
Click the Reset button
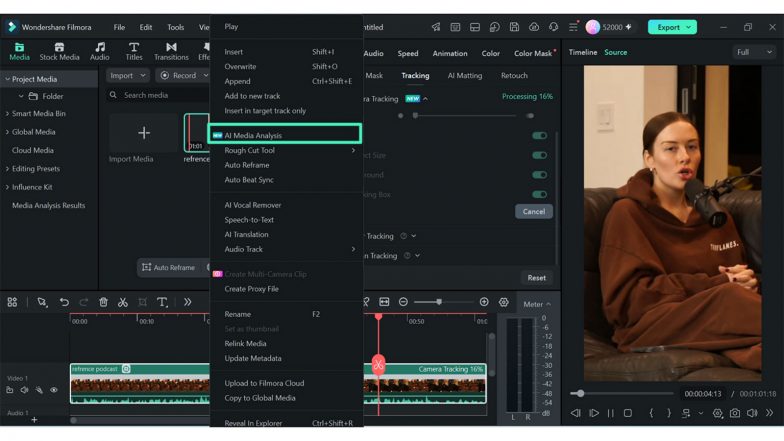[536, 278]
